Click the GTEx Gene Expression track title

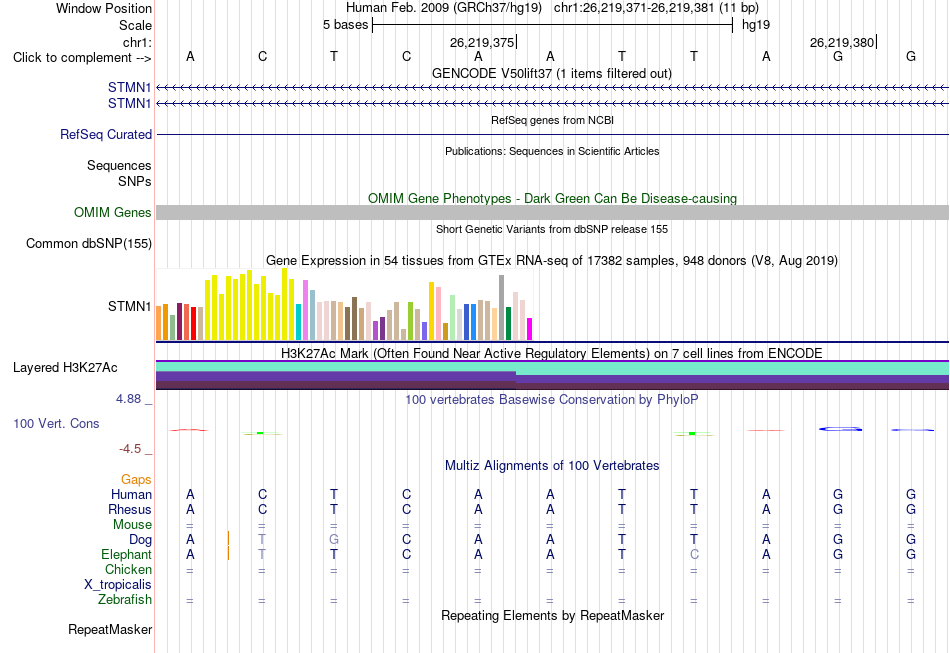point(551,260)
